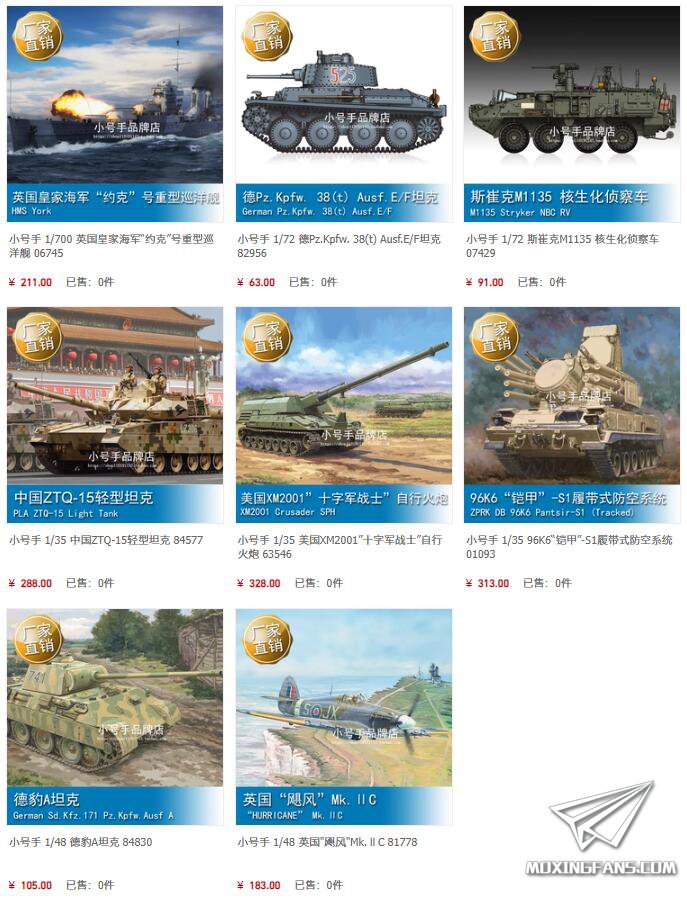The width and height of the screenshot is (687, 903).
Task: Open the M1135 Stryker NBC RV image
Action: click(x=572, y=113)
